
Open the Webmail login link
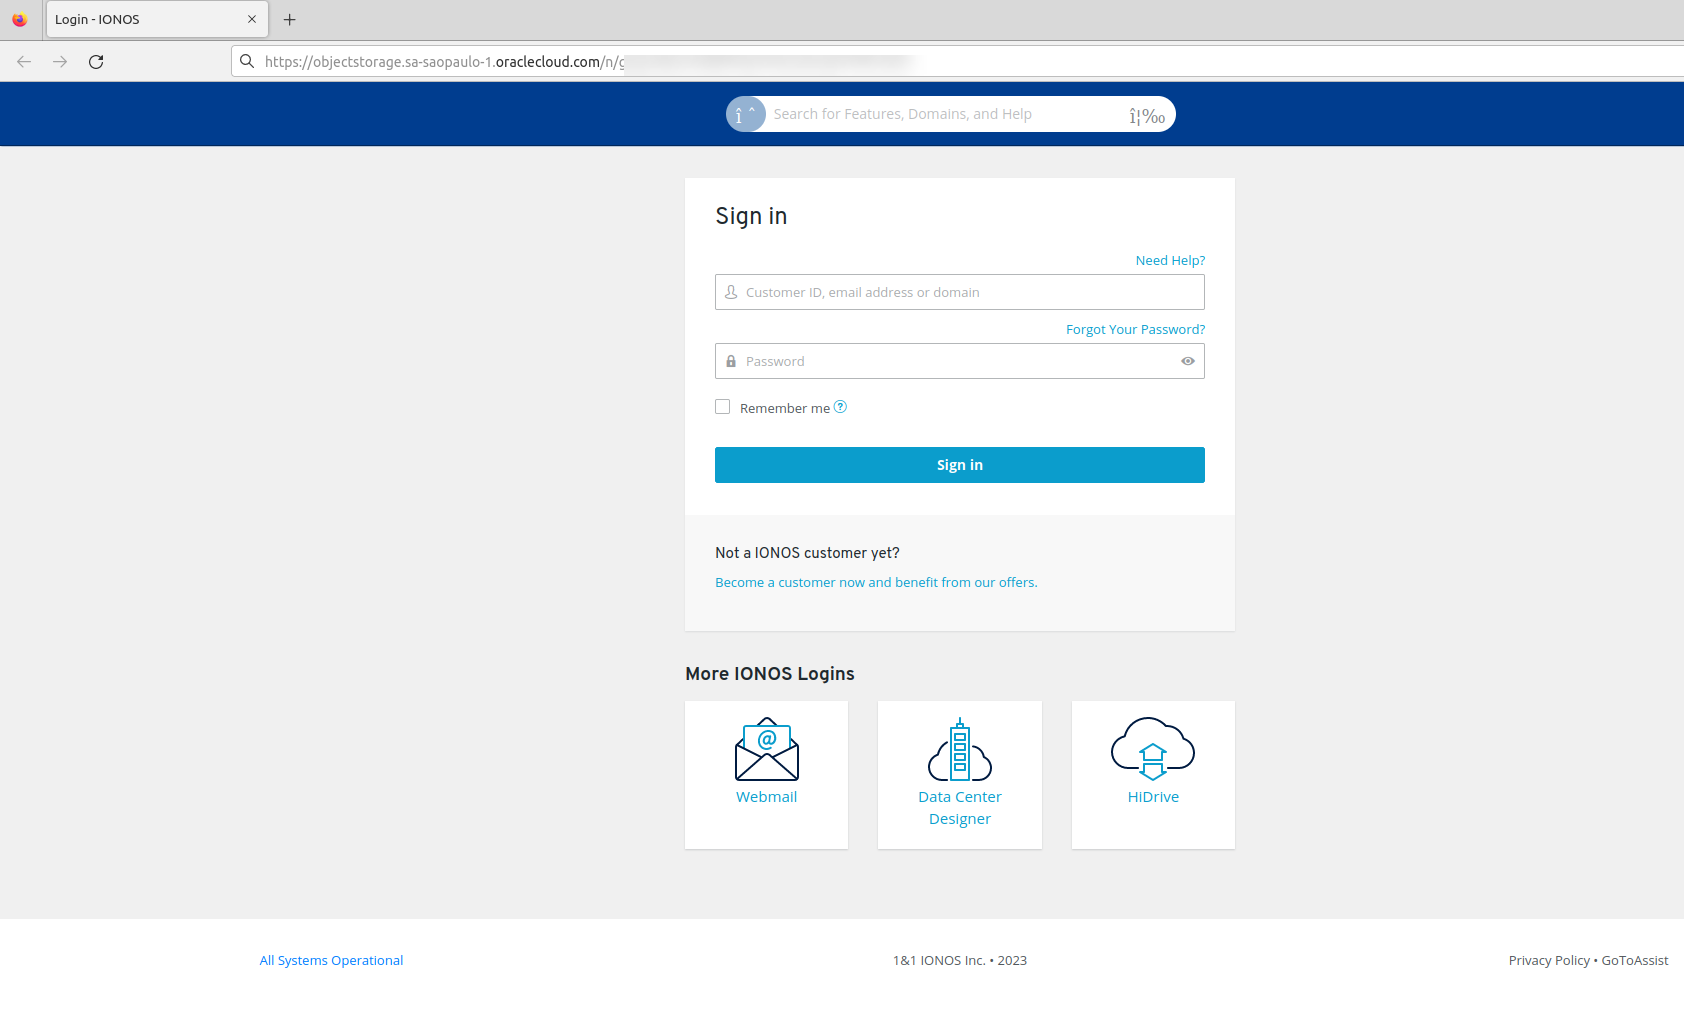(767, 797)
